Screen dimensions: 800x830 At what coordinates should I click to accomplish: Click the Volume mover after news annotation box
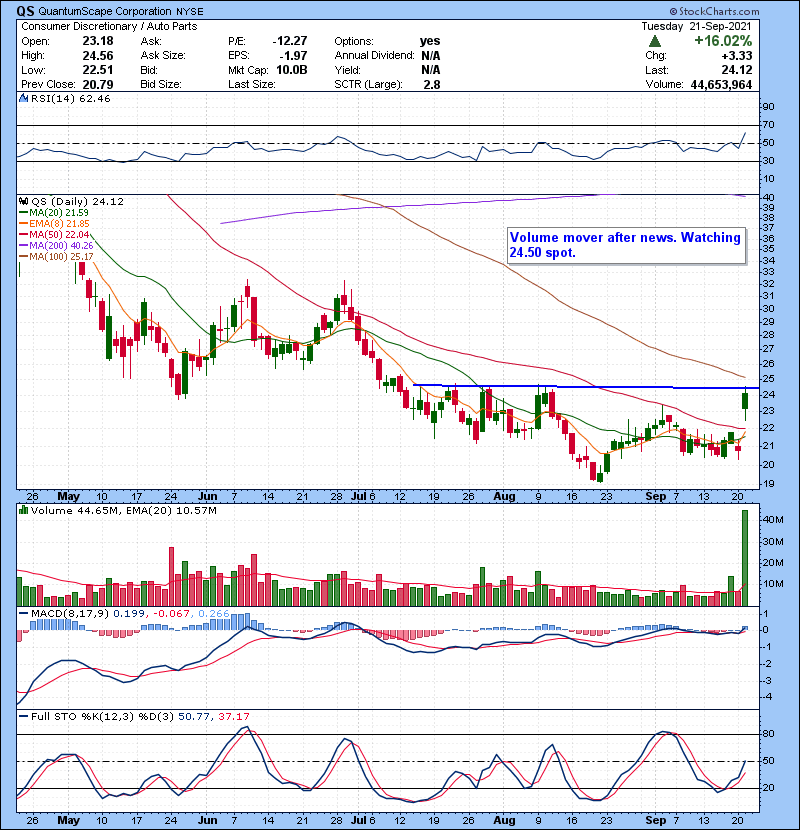tap(626, 245)
